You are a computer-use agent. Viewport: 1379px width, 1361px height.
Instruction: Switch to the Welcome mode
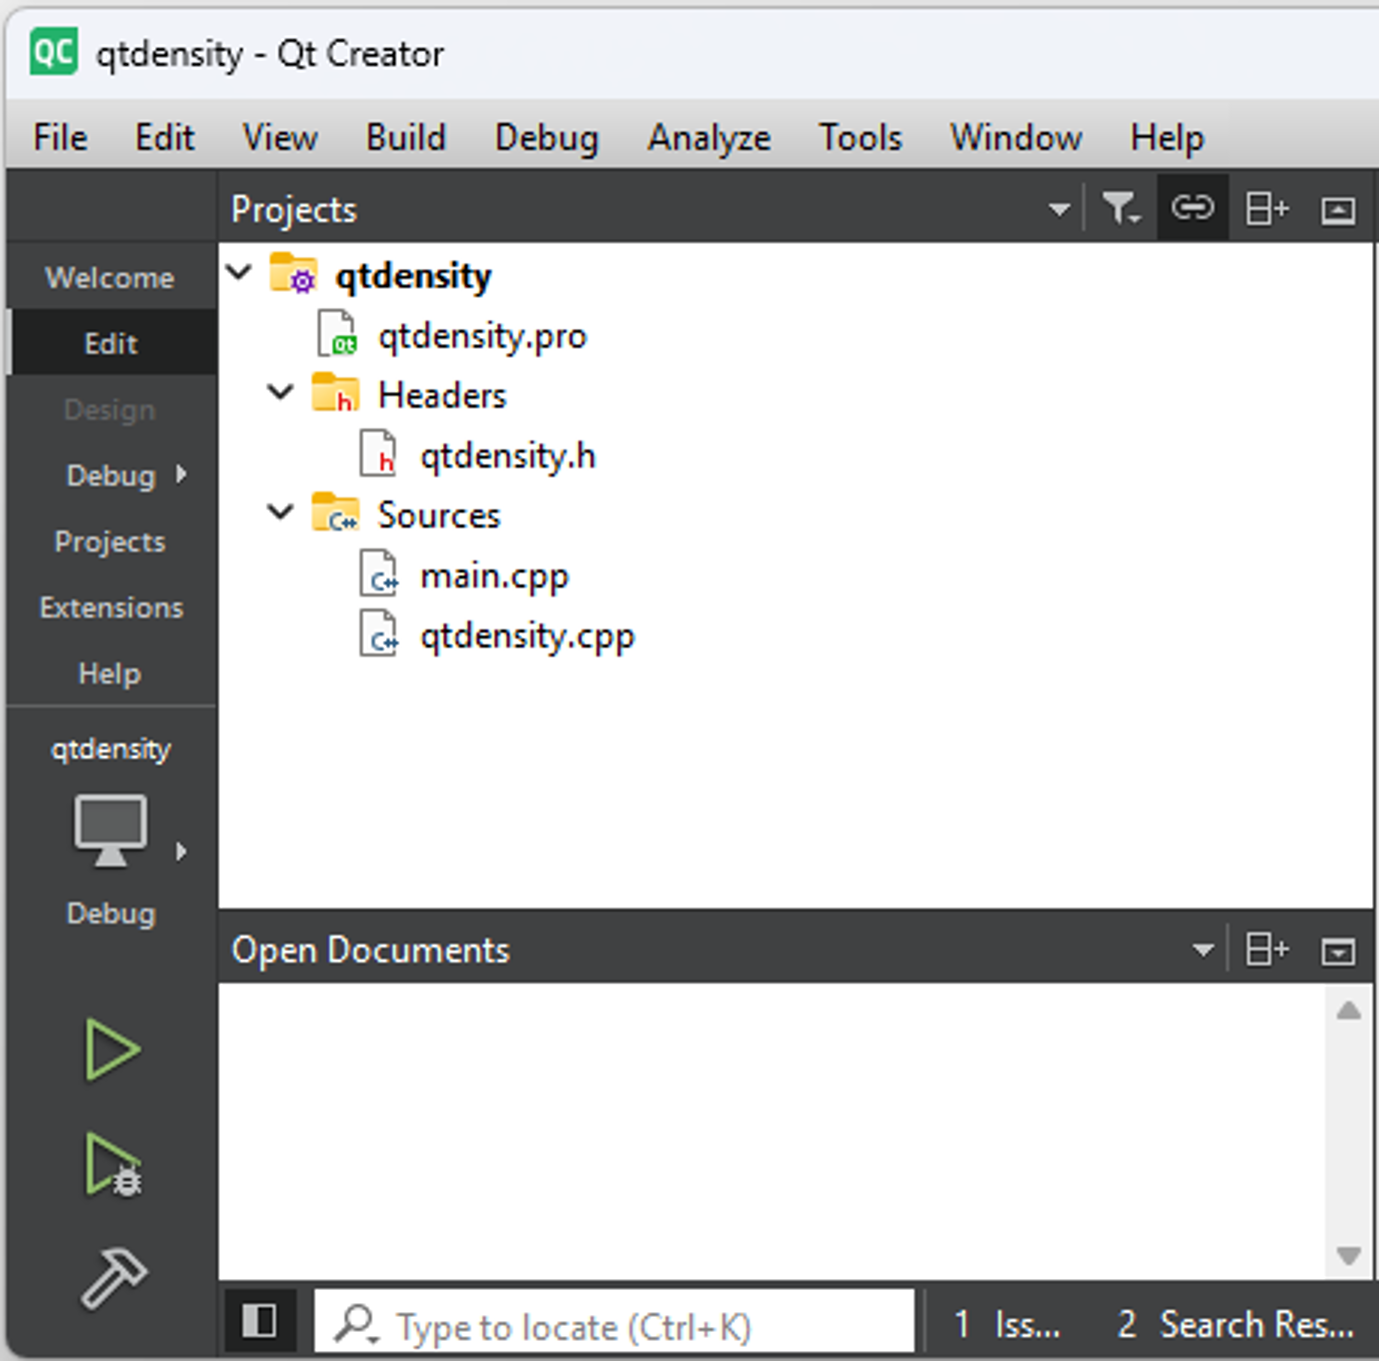pos(108,276)
